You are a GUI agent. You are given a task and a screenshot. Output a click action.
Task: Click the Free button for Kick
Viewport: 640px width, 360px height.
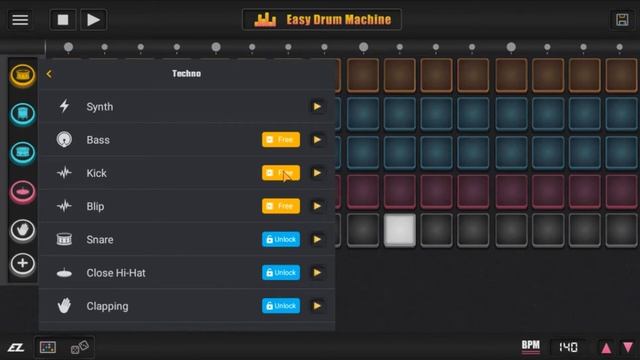tap(281, 173)
